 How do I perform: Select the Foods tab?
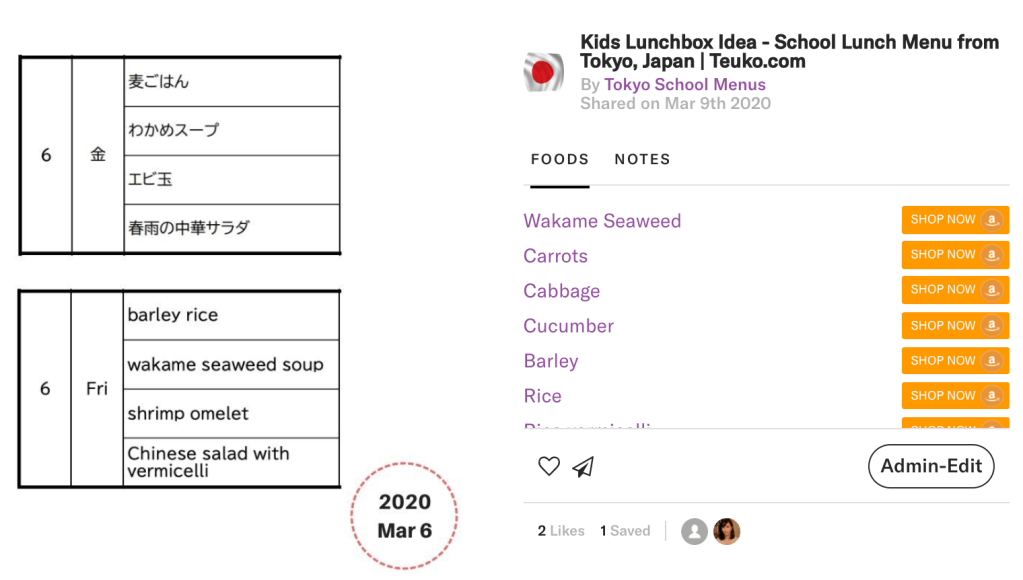point(559,159)
